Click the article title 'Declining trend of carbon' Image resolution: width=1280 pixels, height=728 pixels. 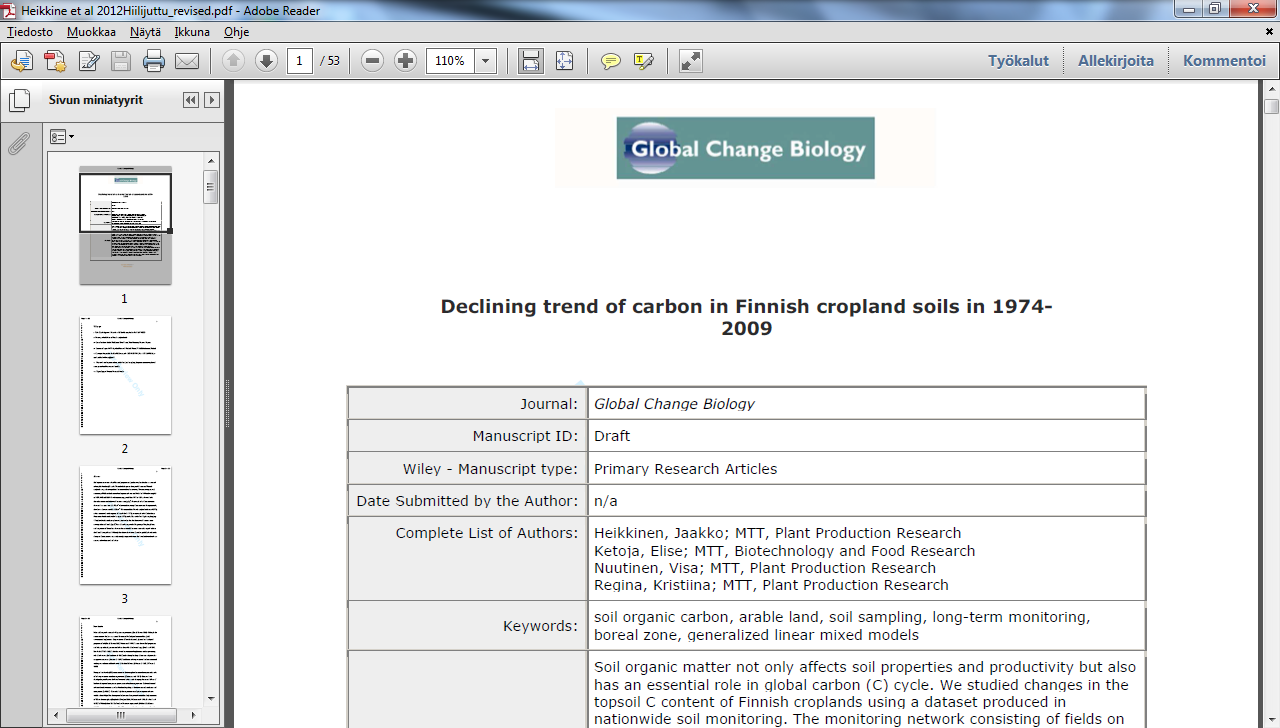point(746,318)
